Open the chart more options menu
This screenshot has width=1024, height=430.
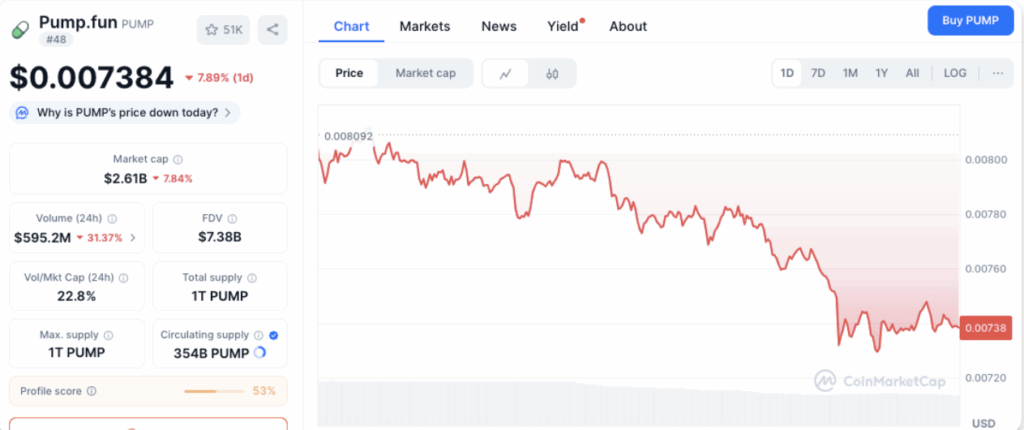point(998,73)
